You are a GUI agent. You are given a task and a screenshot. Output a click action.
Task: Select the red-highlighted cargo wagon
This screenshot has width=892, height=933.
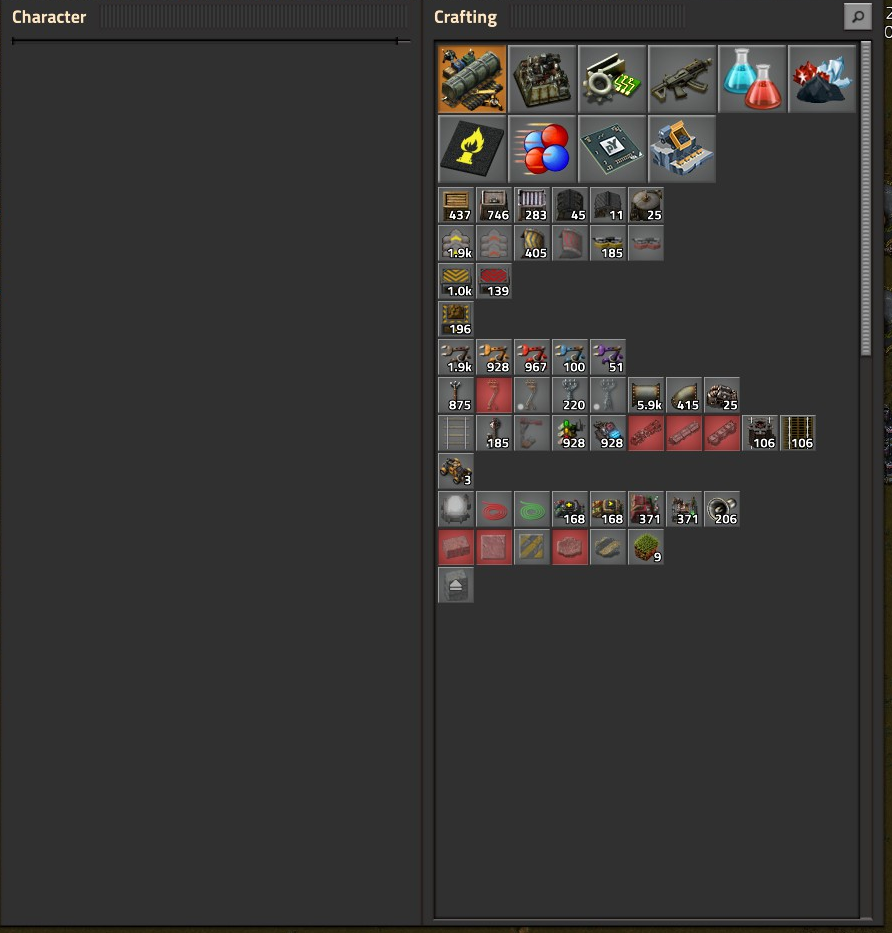[684, 433]
